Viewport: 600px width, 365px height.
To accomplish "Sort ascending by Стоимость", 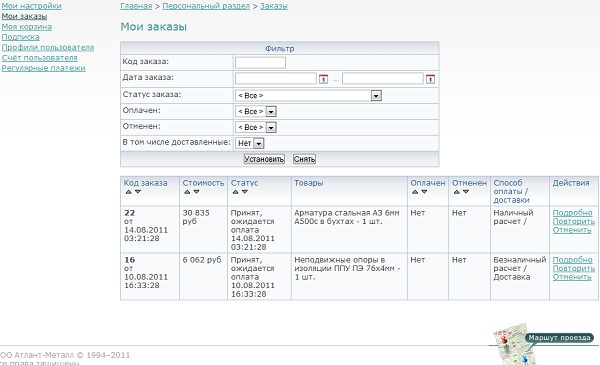I will [x=187, y=192].
